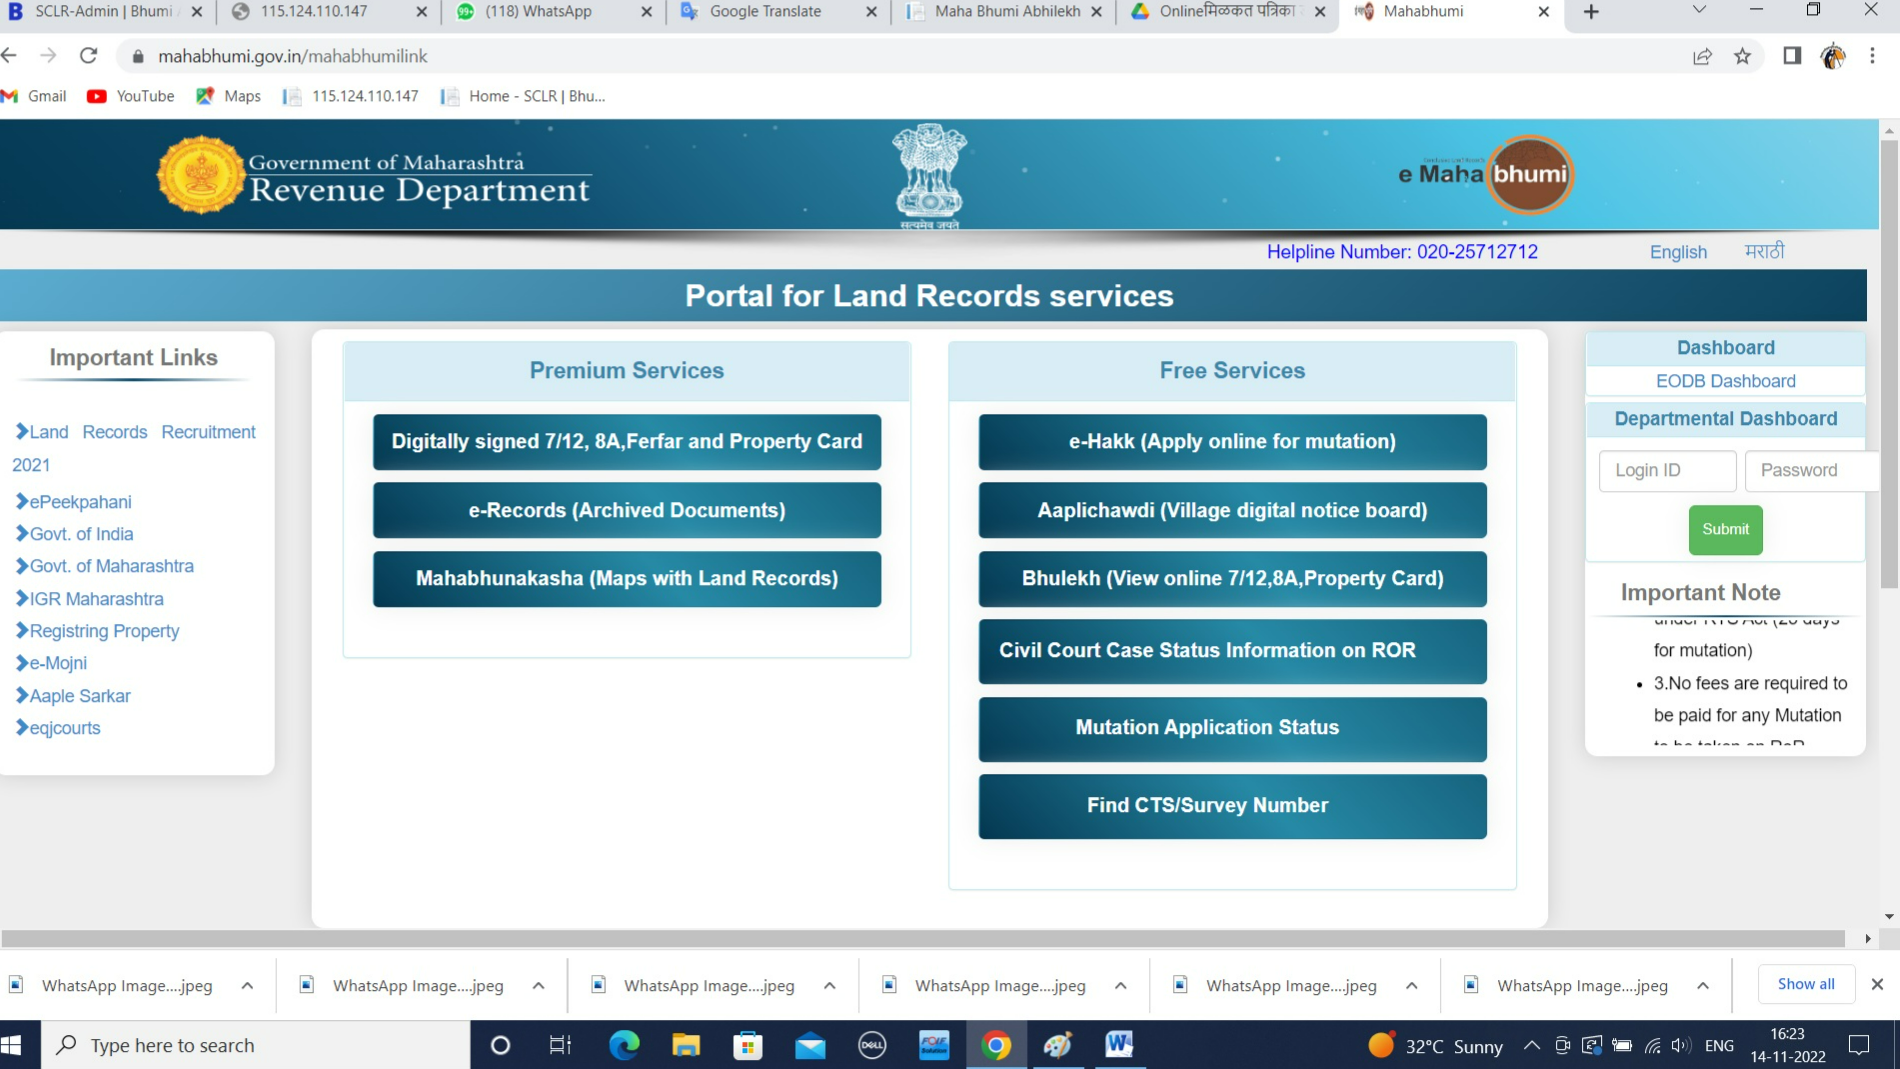The width and height of the screenshot is (1900, 1069).
Task: Open Chrome's three-dot menu
Action: point(1872,56)
